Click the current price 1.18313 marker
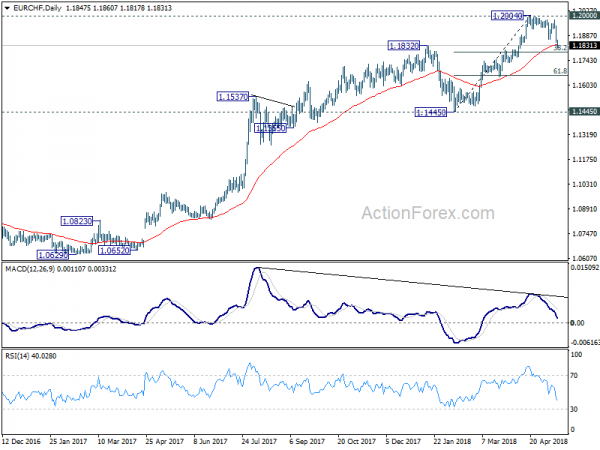This screenshot has width=600, height=450. [x=584, y=46]
